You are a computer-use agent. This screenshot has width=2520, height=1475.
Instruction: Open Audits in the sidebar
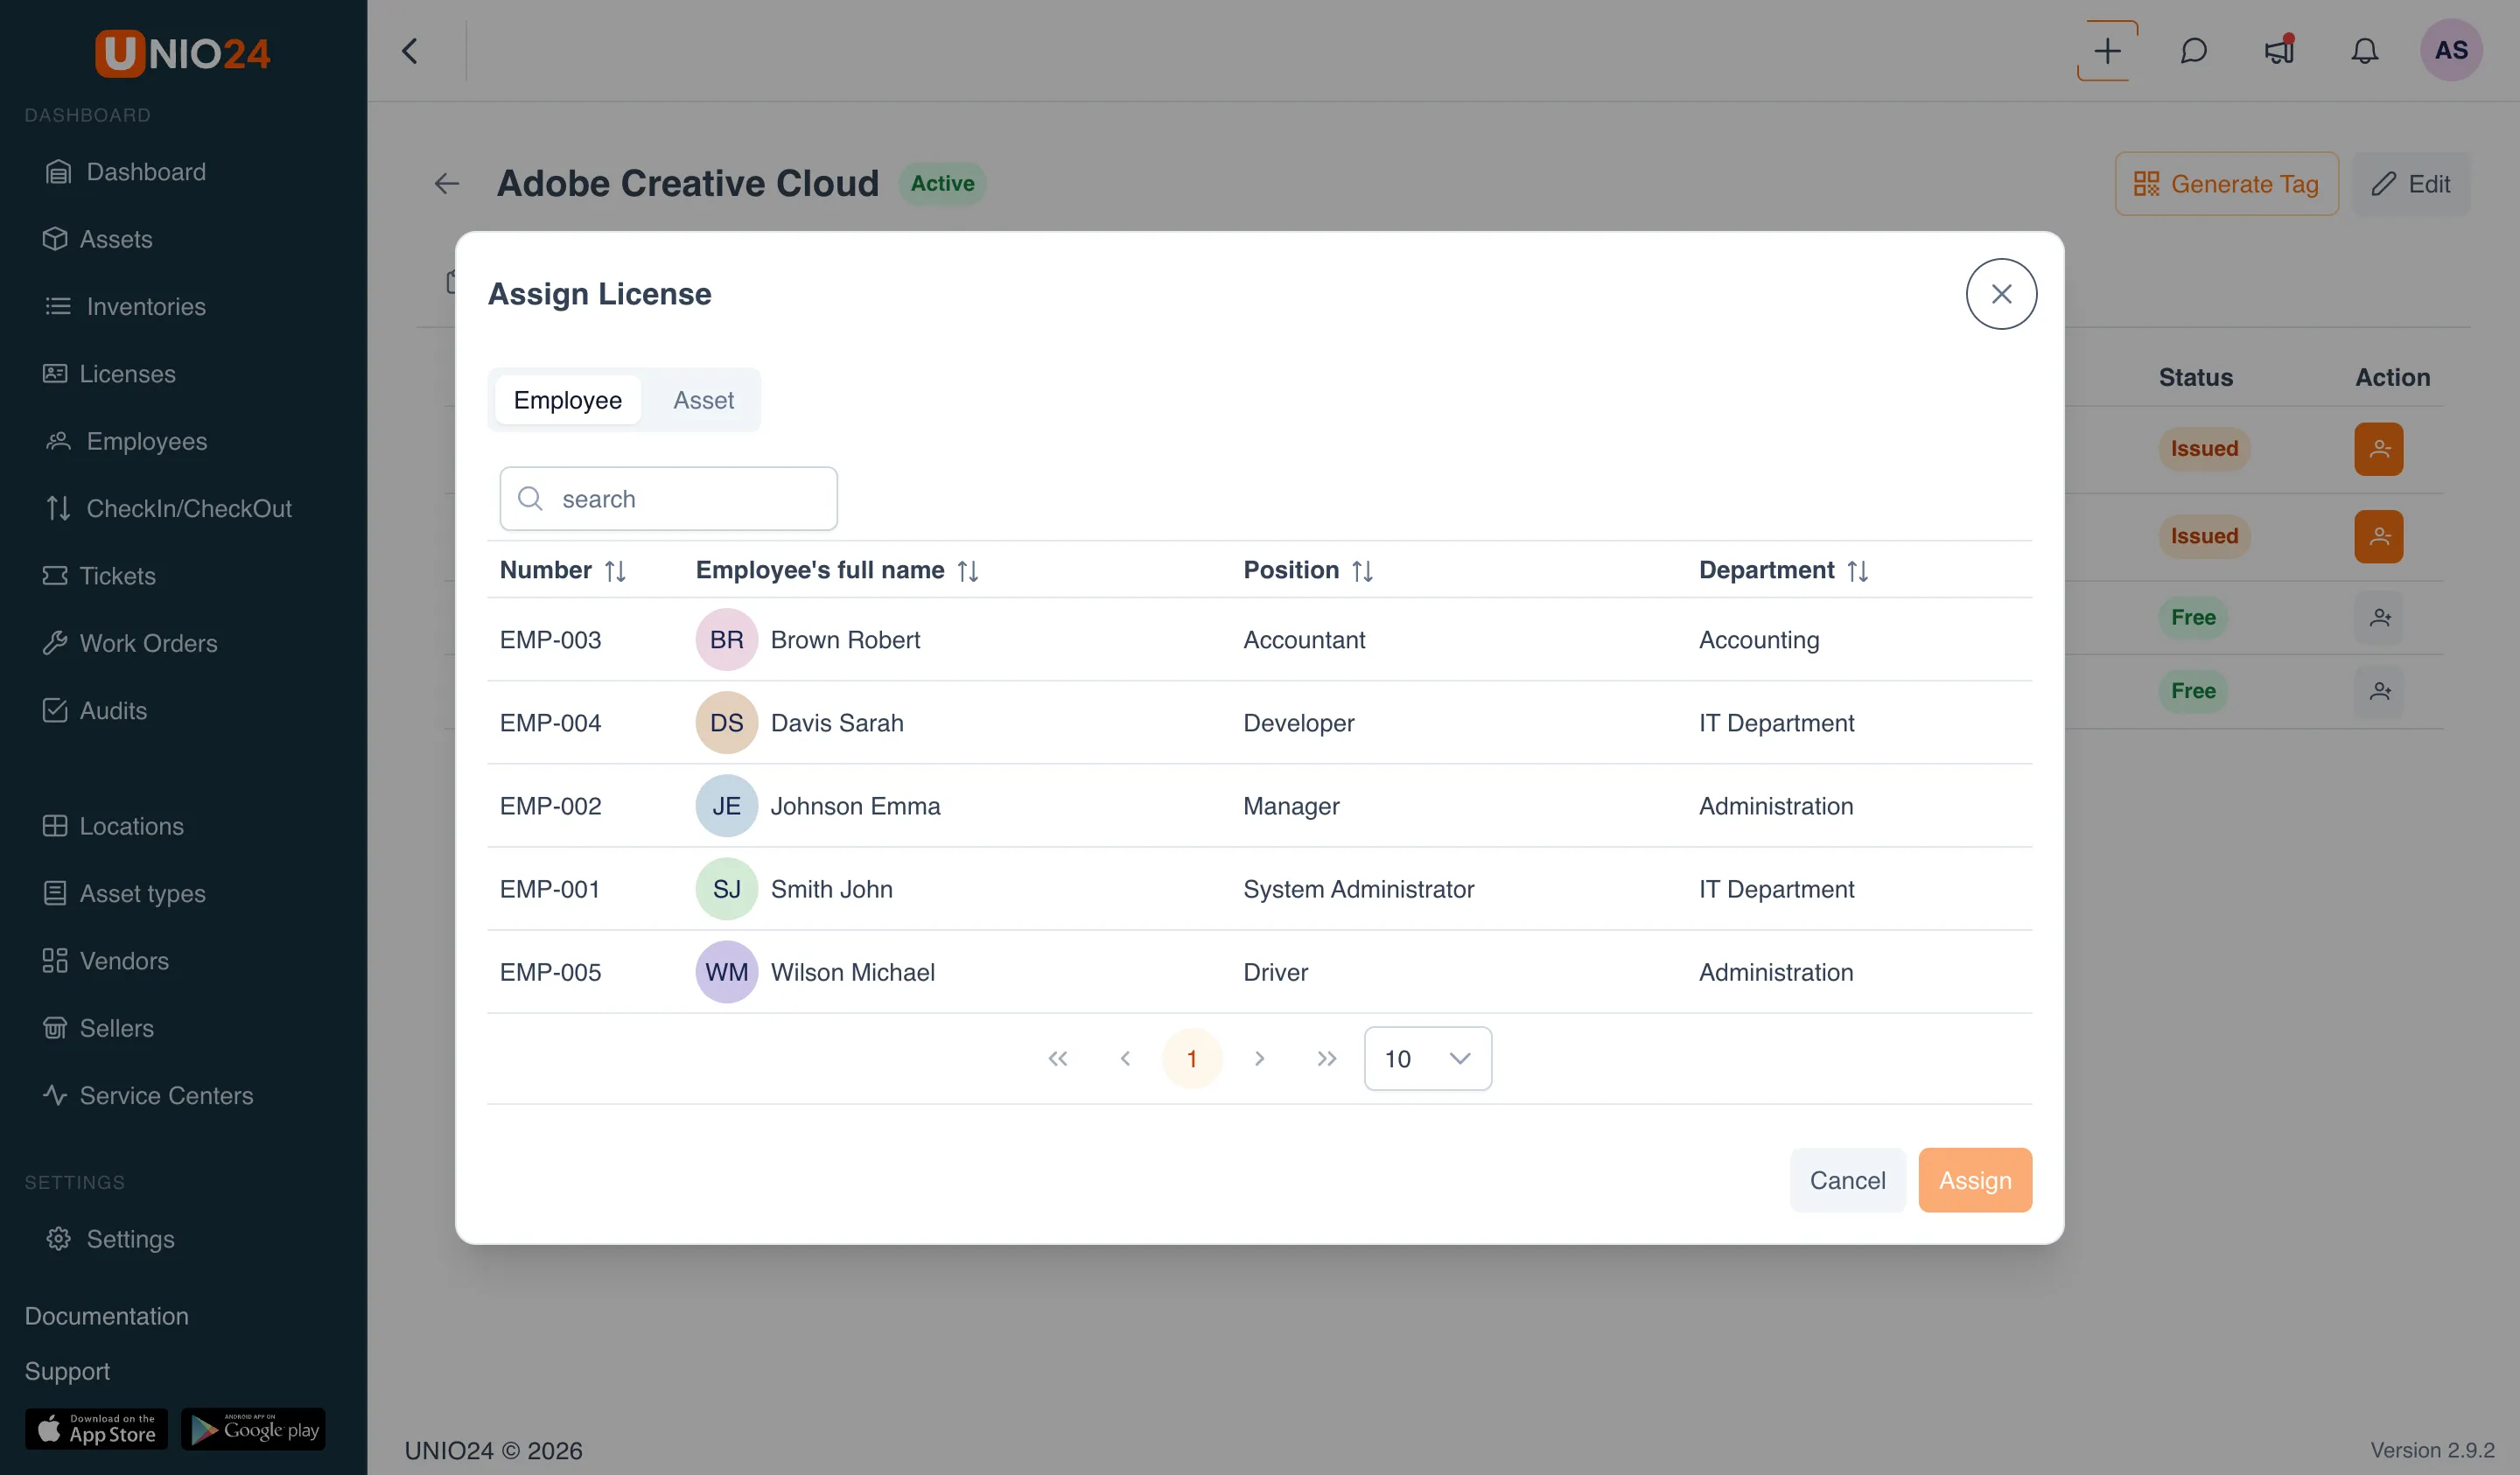click(95, 710)
